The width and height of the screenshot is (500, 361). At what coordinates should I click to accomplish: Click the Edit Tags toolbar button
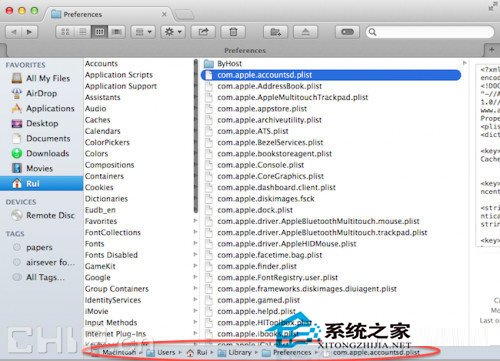pyautogui.click(x=347, y=32)
